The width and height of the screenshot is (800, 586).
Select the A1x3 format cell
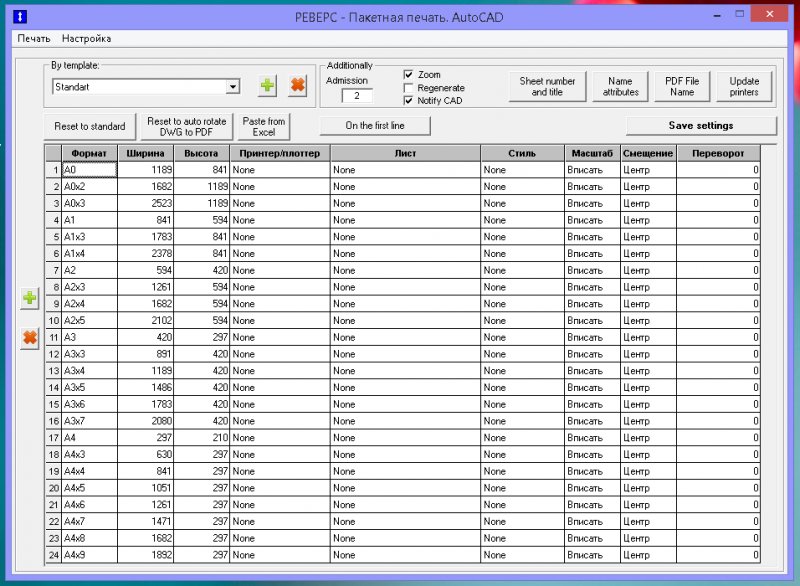pyautogui.click(x=90, y=237)
